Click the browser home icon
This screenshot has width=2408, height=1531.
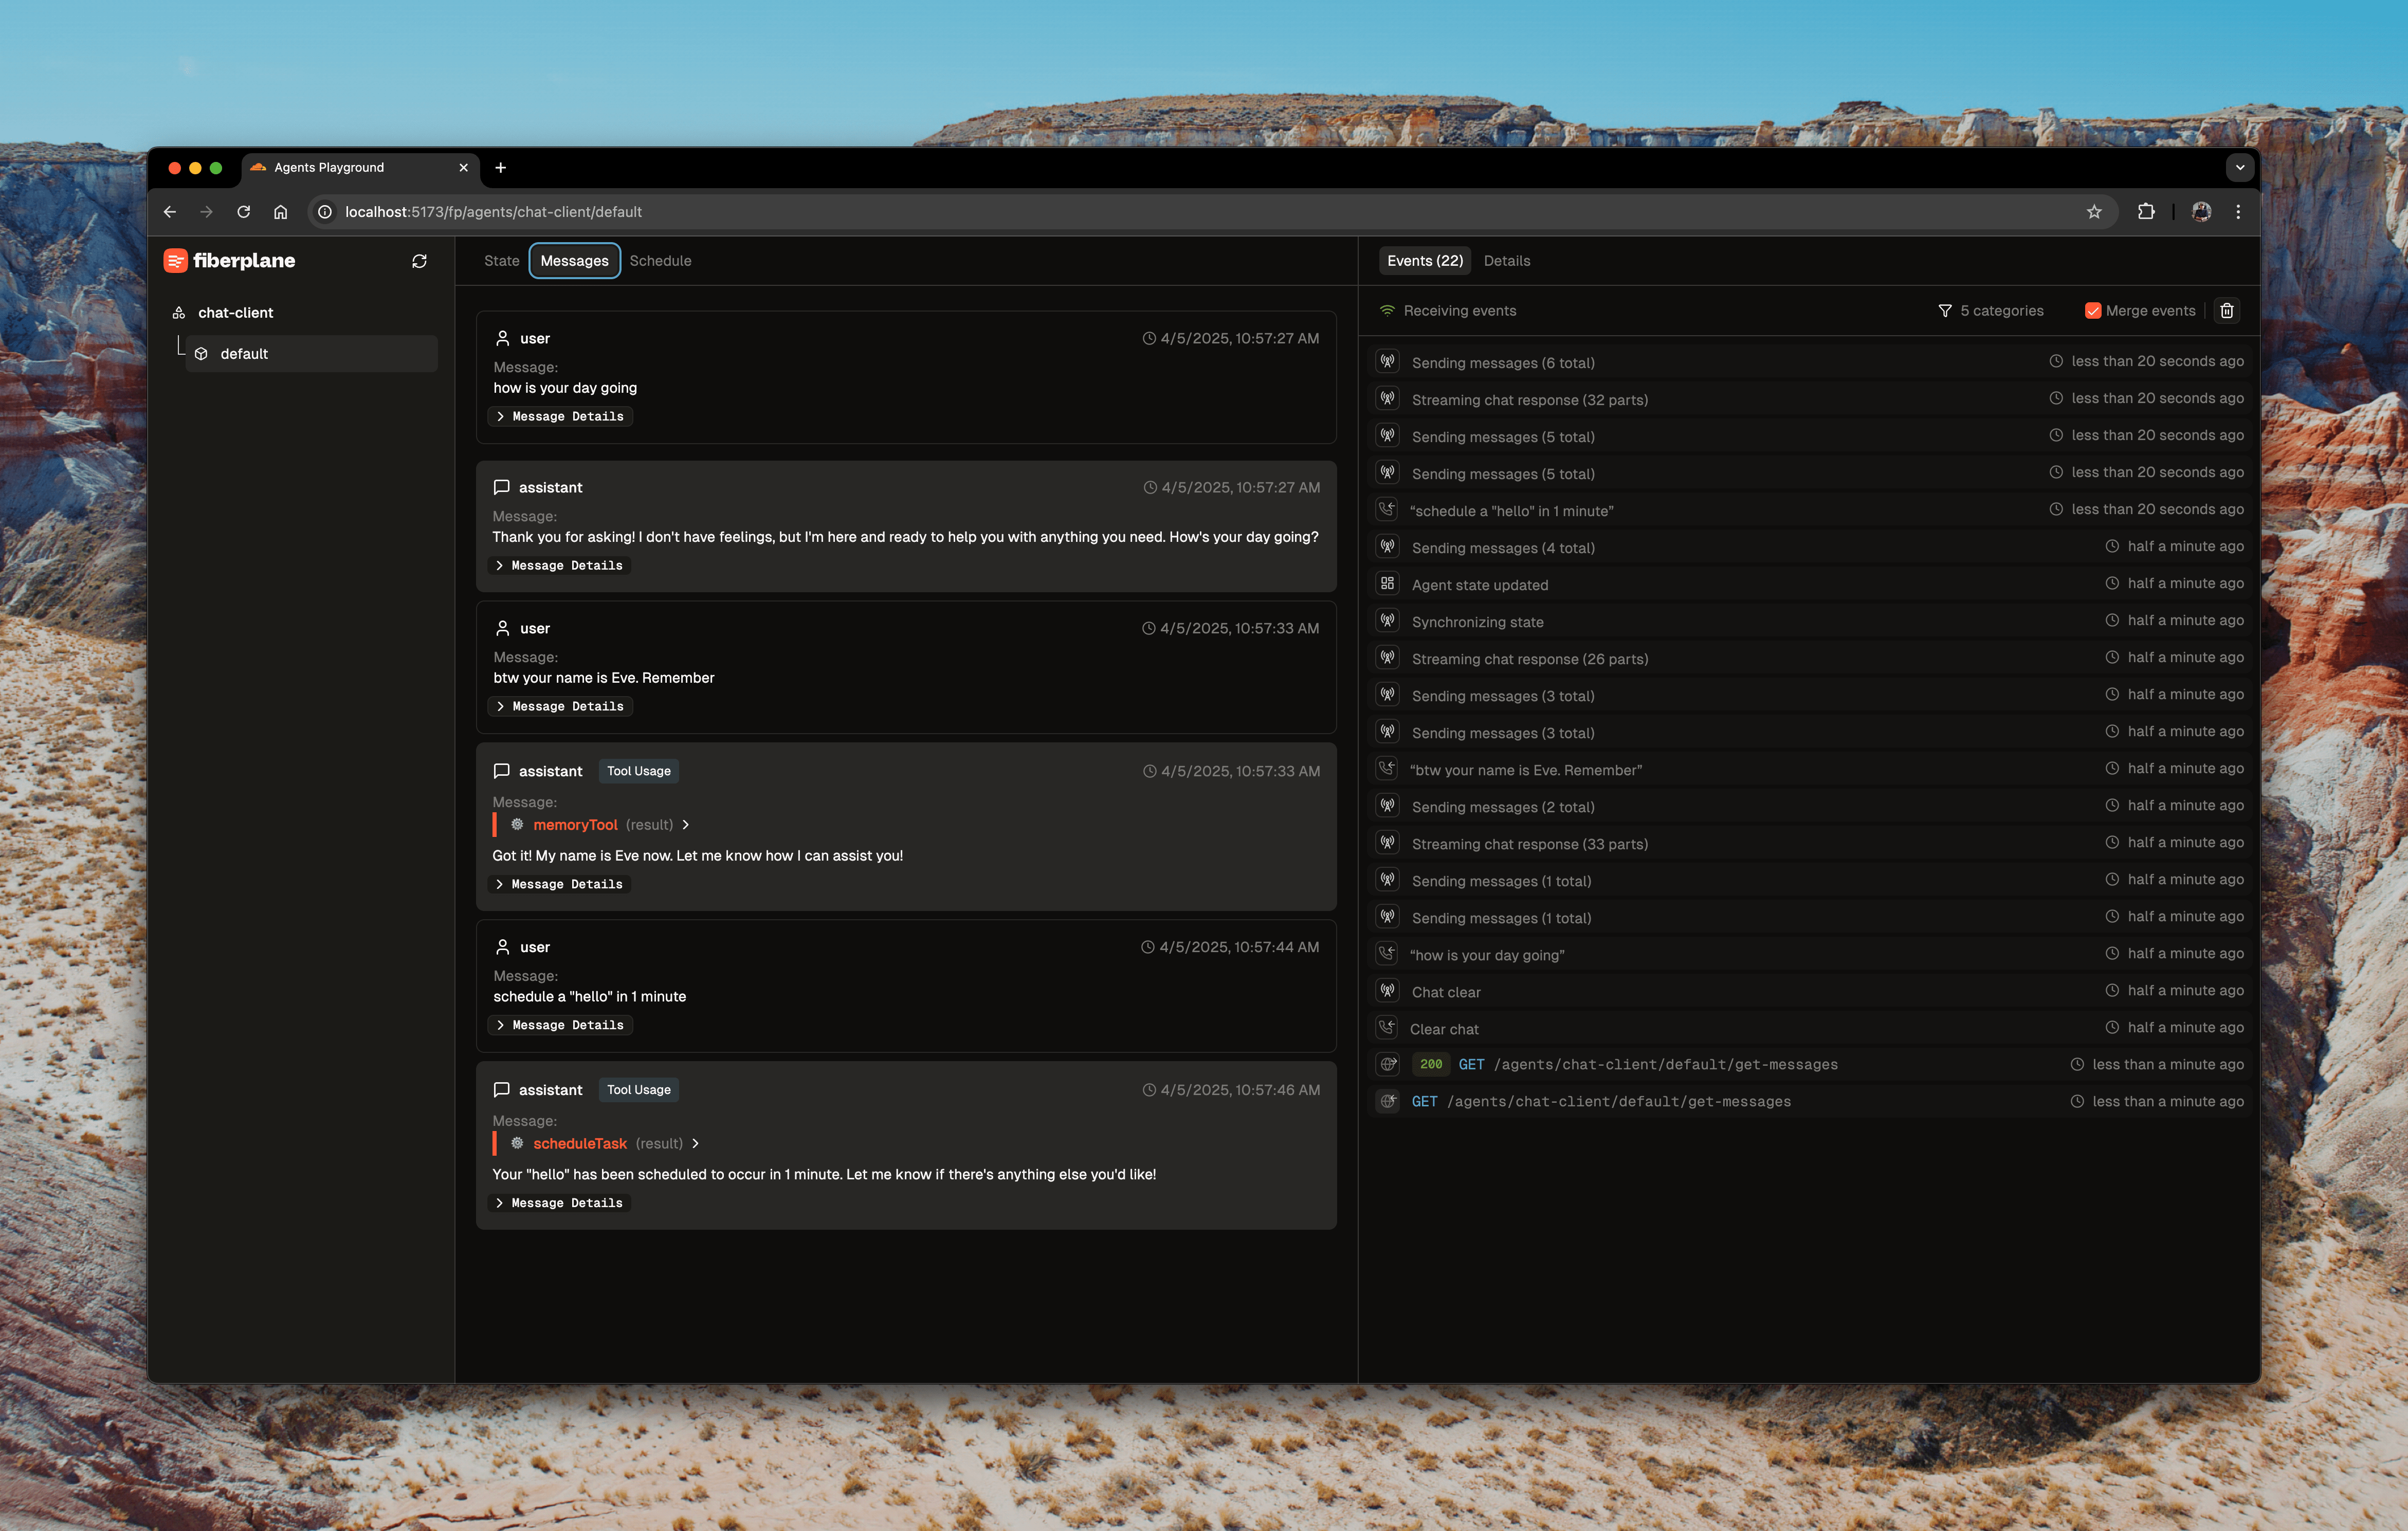tap(281, 212)
